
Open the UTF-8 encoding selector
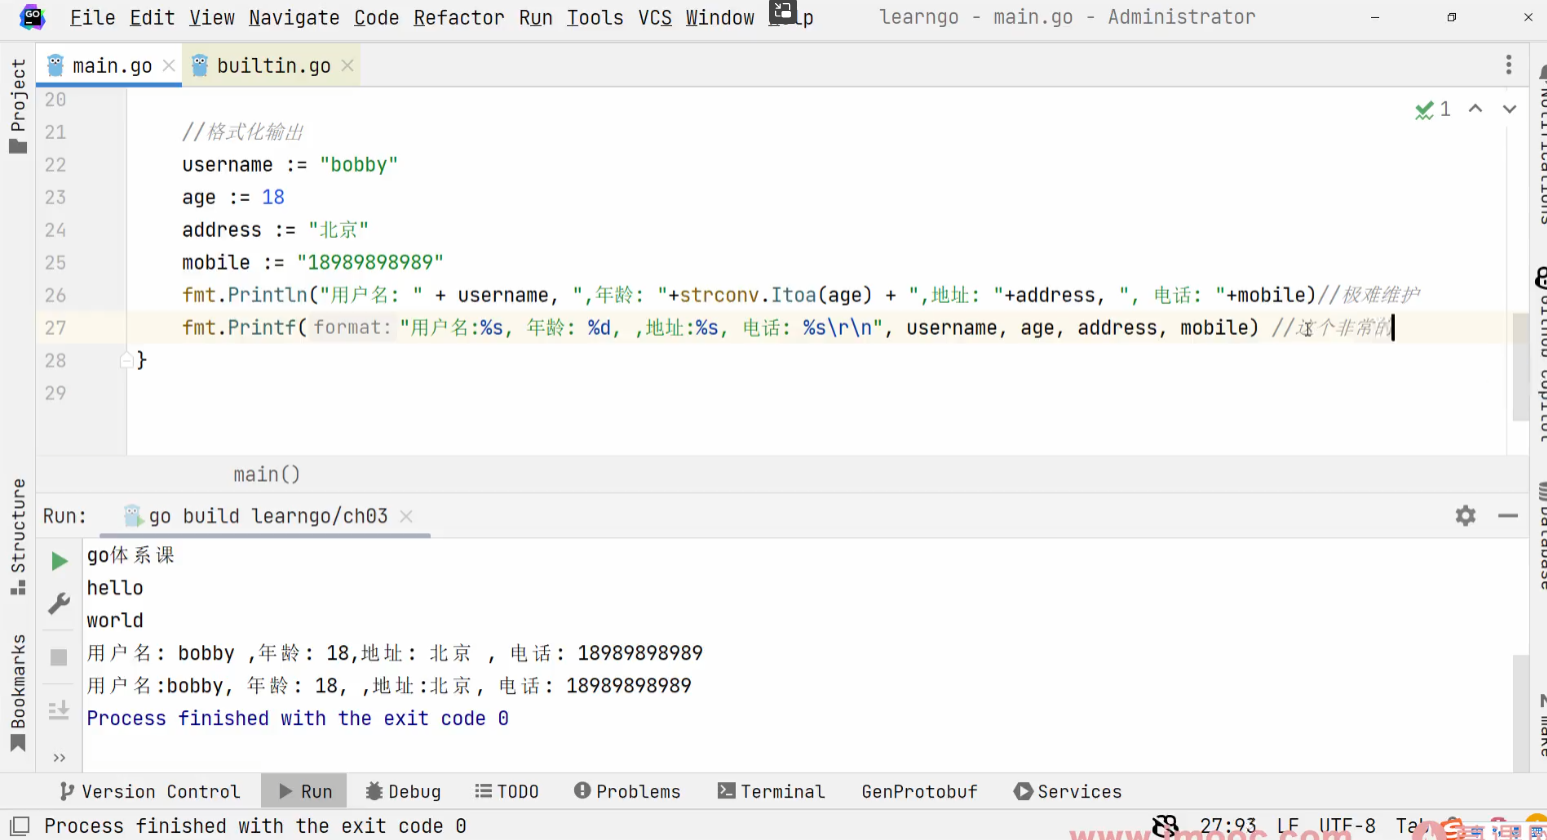[x=1346, y=826]
